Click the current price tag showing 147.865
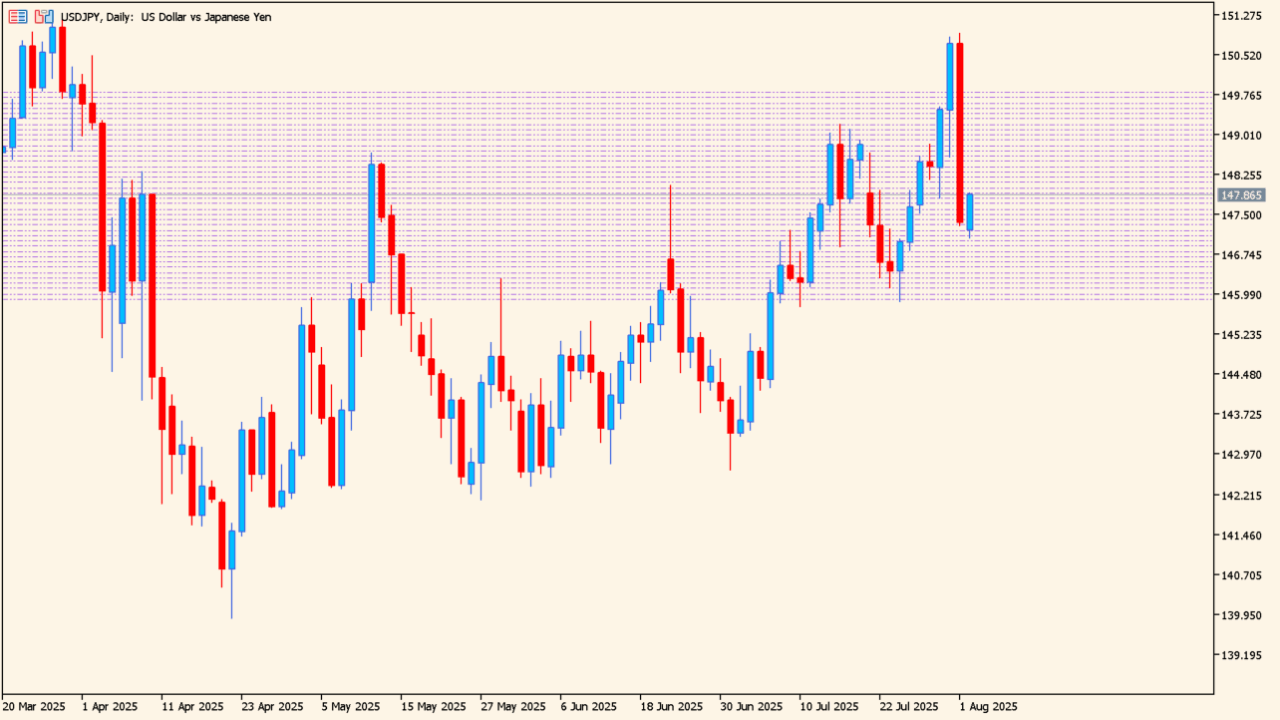The image size is (1280, 720). point(1241,196)
